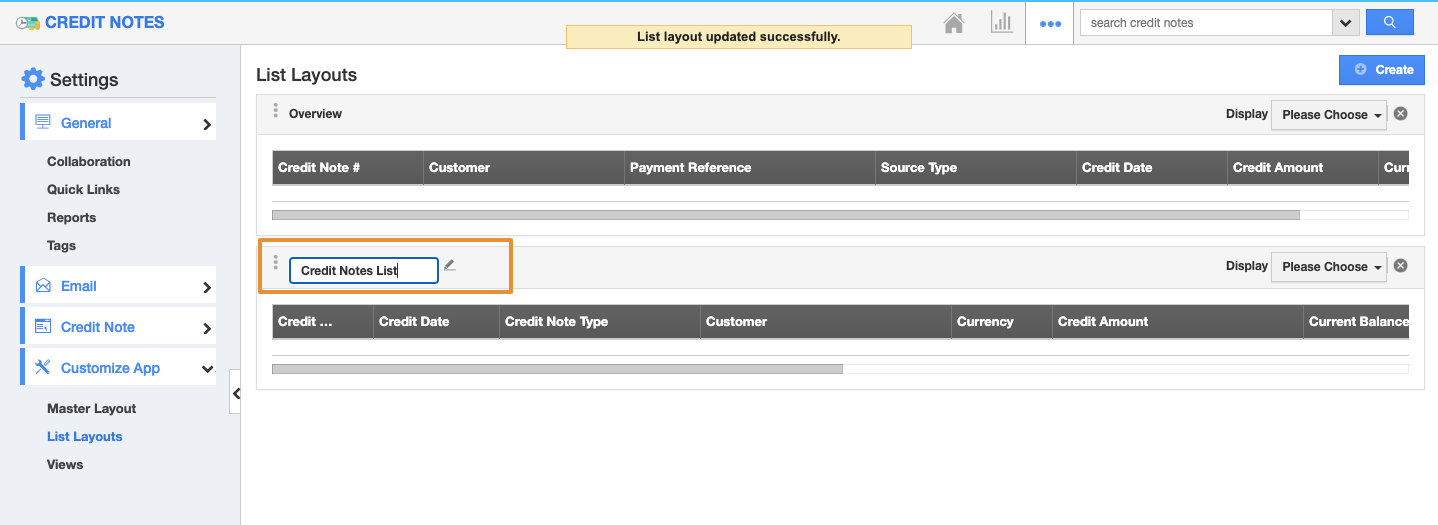Collapse the settings sidebar arrow
The height and width of the screenshot is (525, 1438).
[235, 393]
